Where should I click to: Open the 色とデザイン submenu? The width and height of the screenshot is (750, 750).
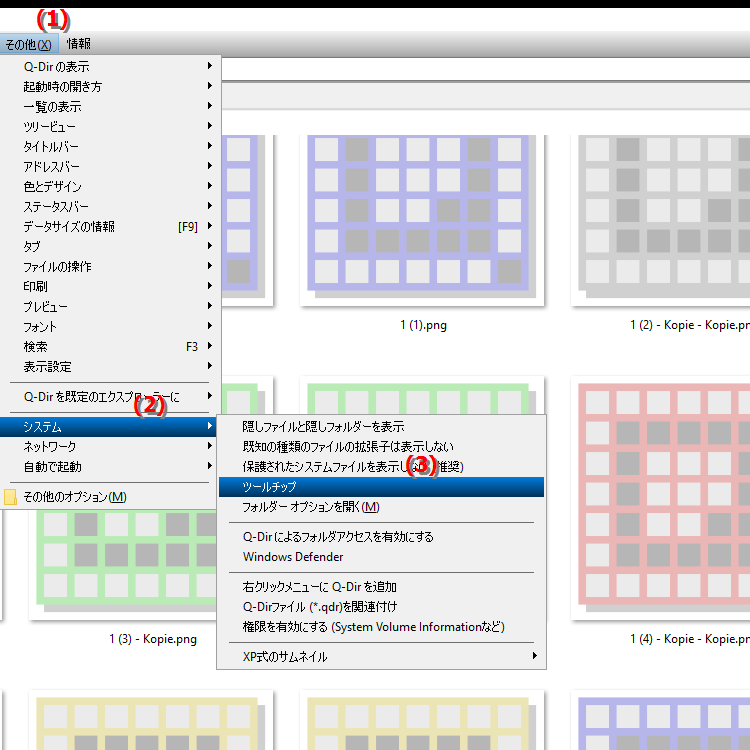110,187
